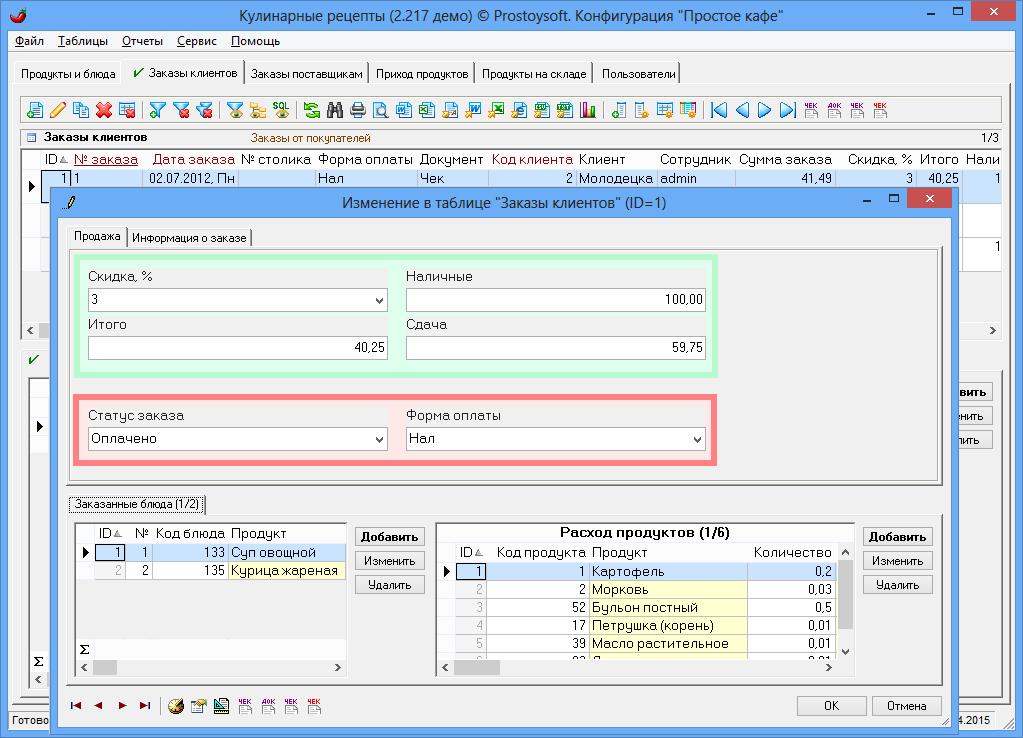Click the Отмена button
The height and width of the screenshot is (738, 1023).
(x=906, y=706)
